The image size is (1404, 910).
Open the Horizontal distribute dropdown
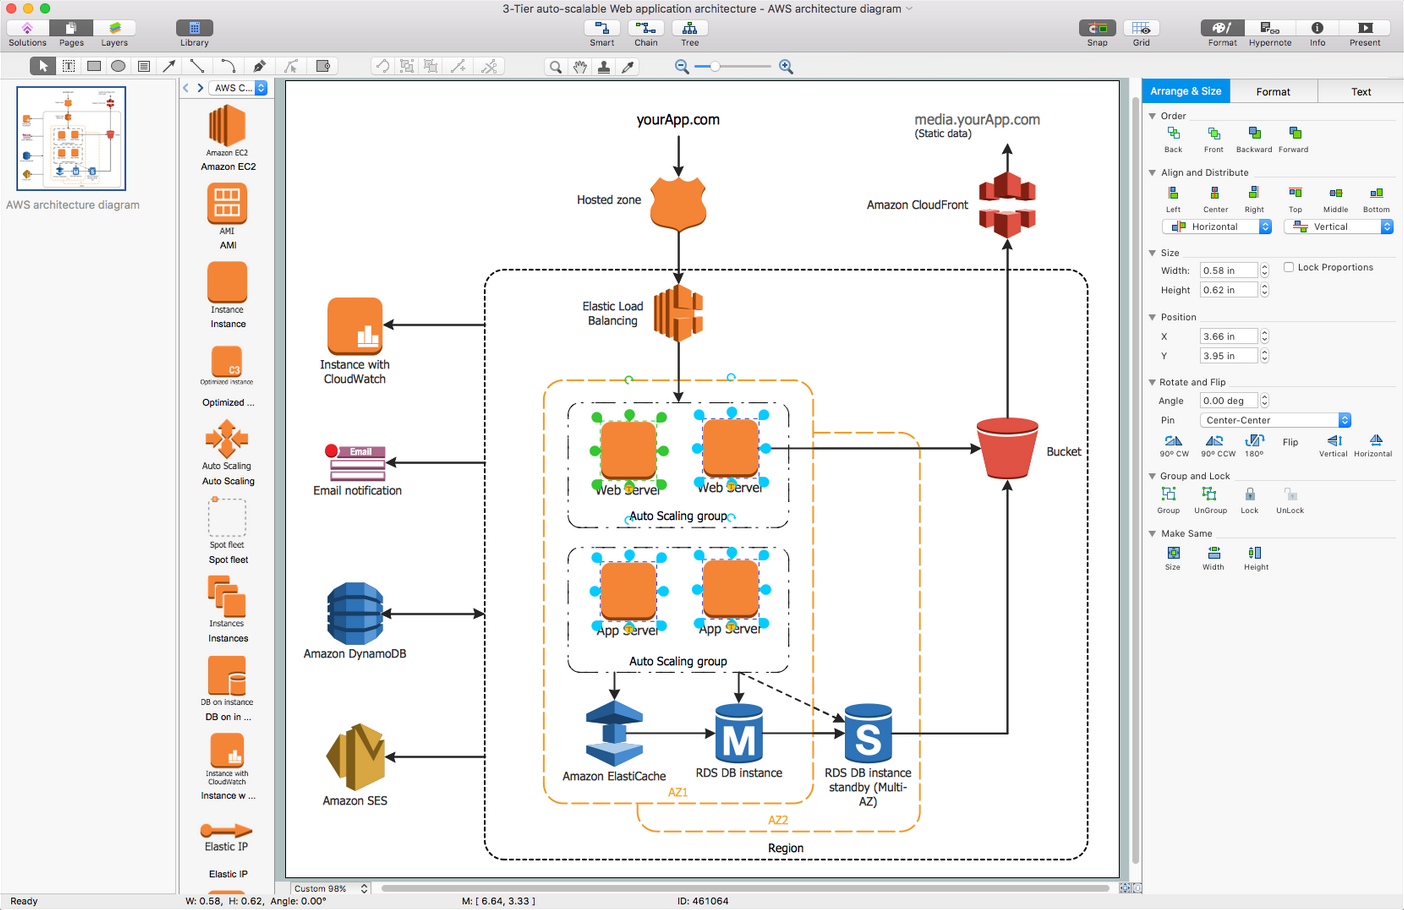[x=1216, y=227]
